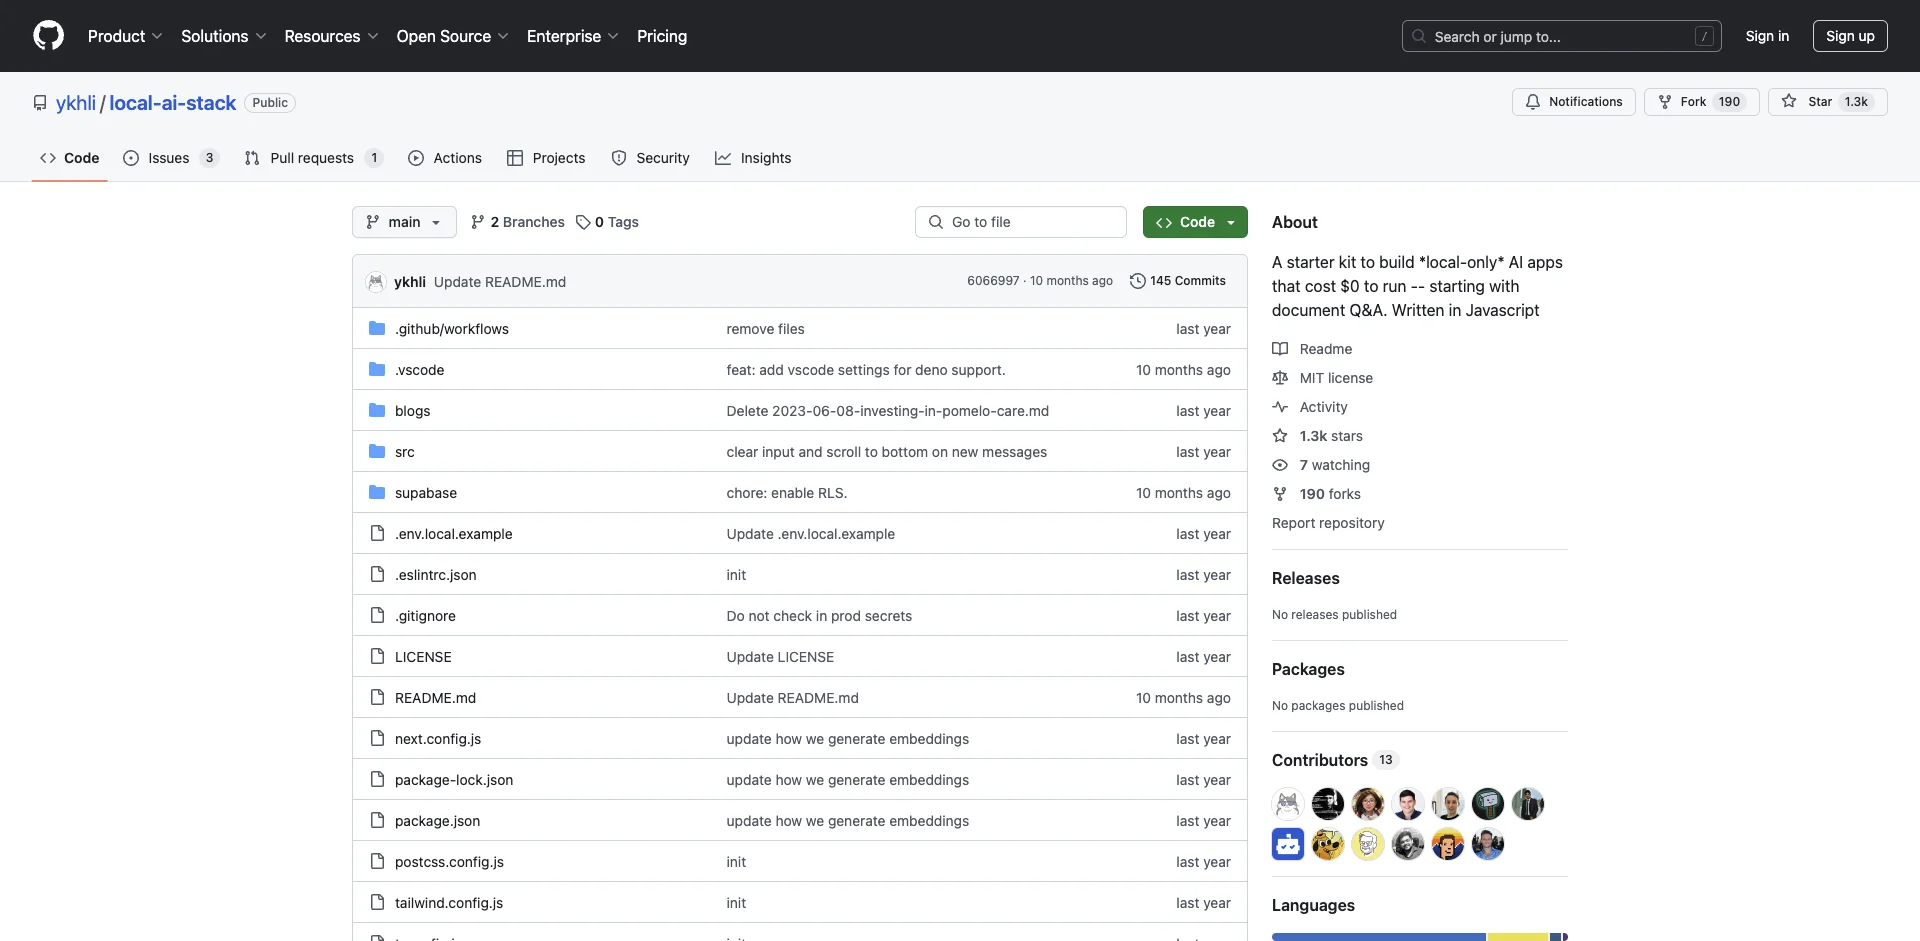1920x941 pixels.
Task: Click the file icon for .gitignore
Action: point(377,615)
